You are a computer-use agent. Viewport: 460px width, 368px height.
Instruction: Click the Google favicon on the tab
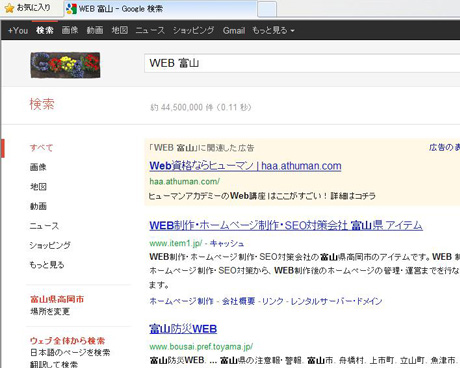[71, 9]
